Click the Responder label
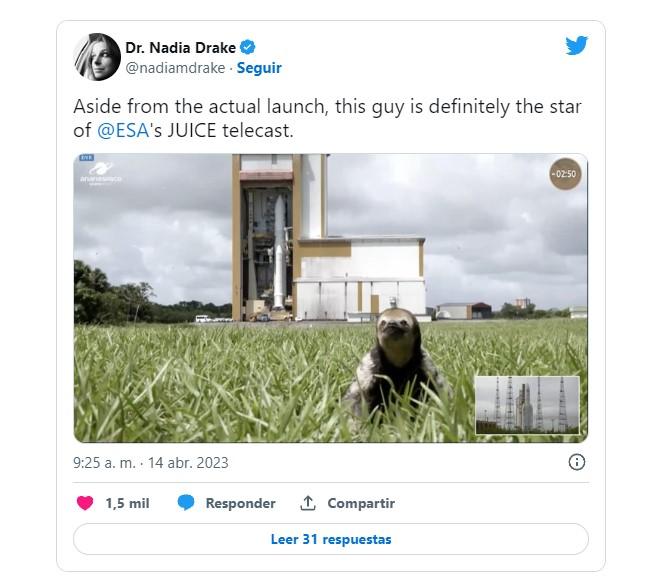Viewport: 662px width, 583px height. [x=240, y=503]
